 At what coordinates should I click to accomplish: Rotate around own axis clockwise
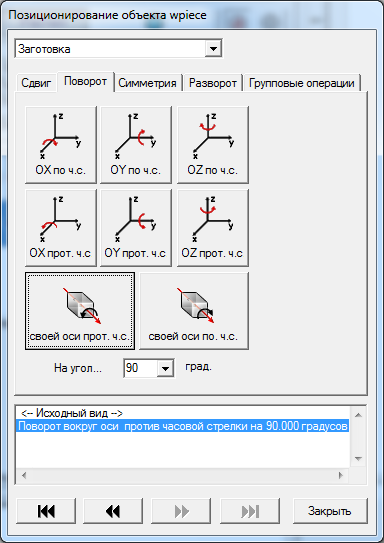(194, 311)
